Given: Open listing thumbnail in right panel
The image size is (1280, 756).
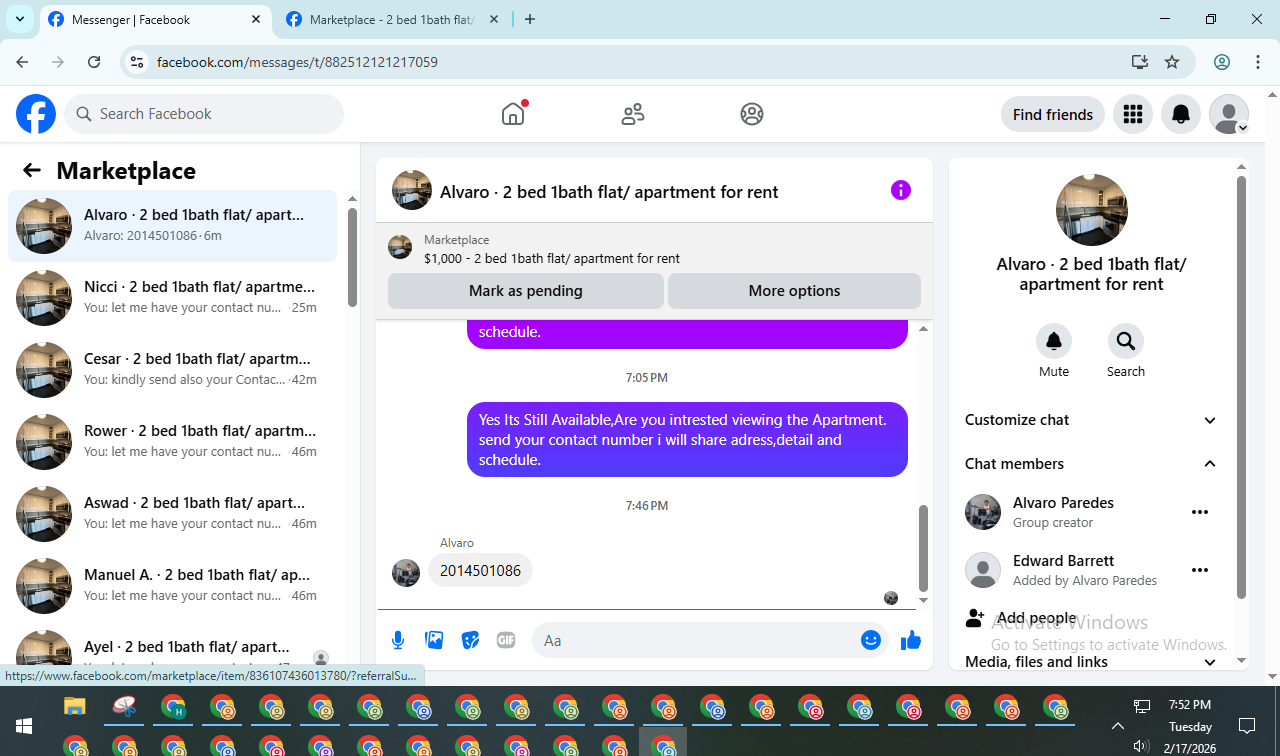Looking at the screenshot, I should coord(1092,210).
